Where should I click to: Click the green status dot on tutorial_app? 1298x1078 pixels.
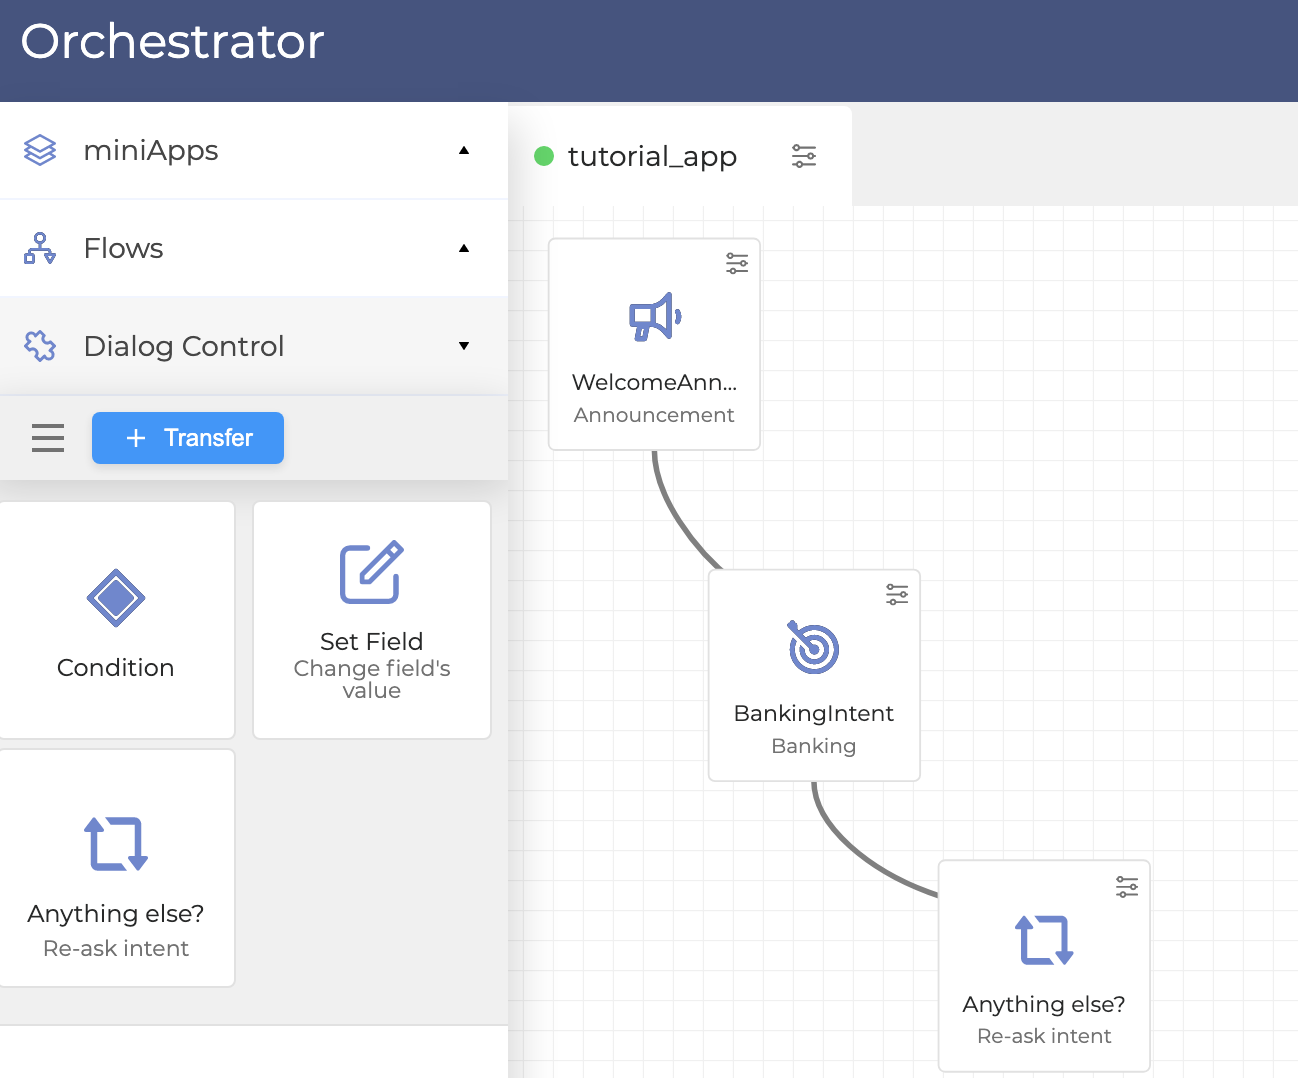point(544,156)
